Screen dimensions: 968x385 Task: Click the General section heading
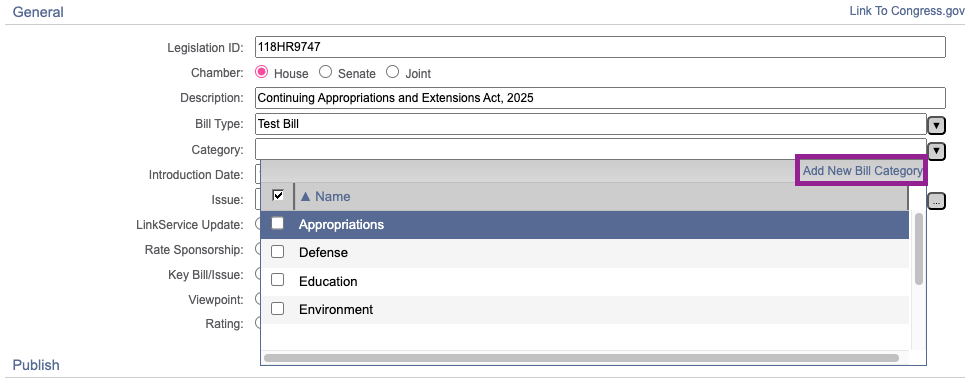(38, 12)
